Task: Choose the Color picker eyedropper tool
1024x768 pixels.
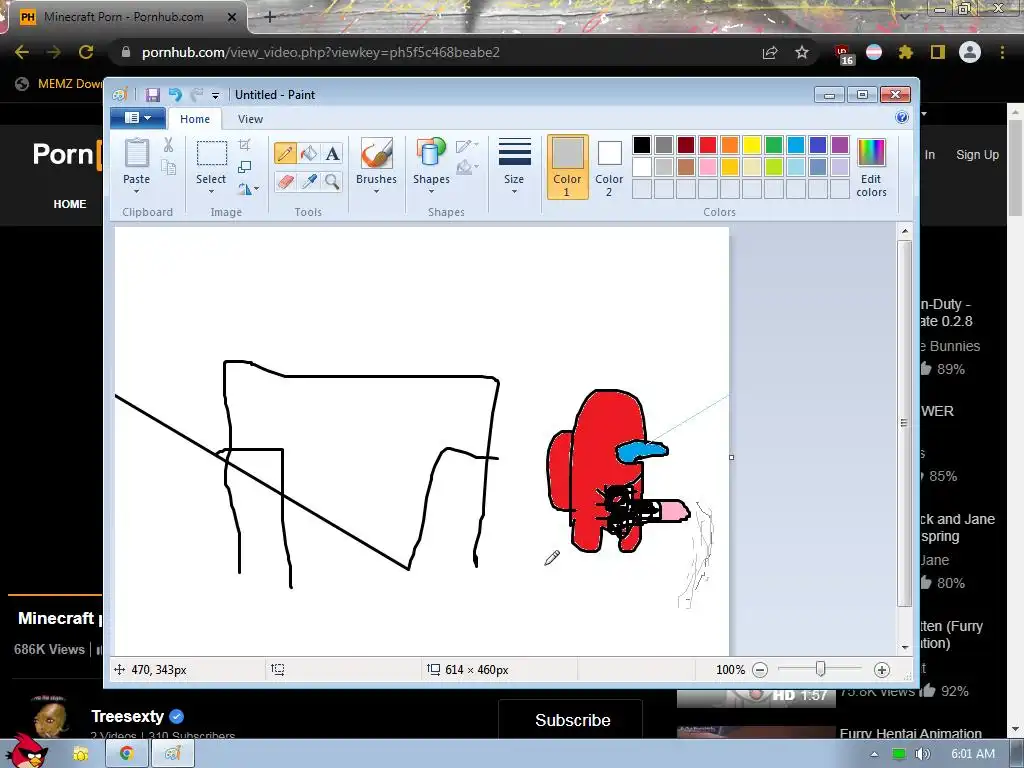Action: pyautogui.click(x=309, y=181)
